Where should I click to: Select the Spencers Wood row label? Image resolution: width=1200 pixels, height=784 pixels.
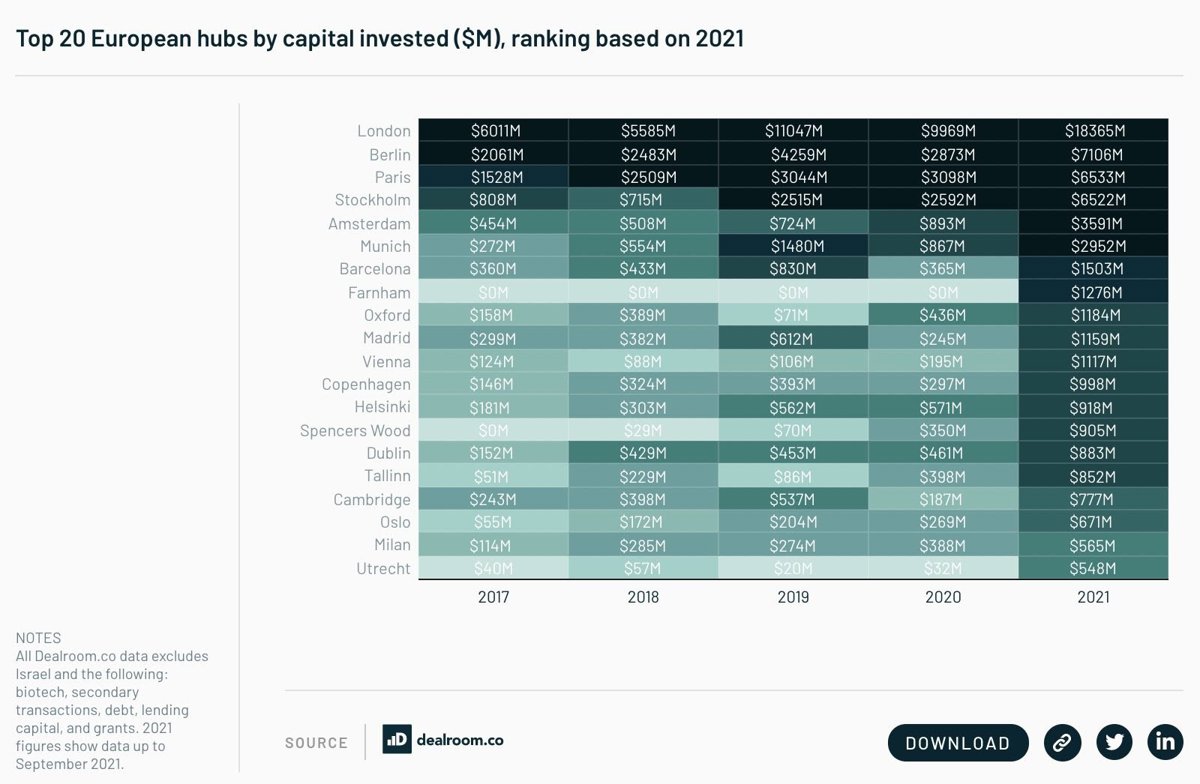tap(355, 430)
